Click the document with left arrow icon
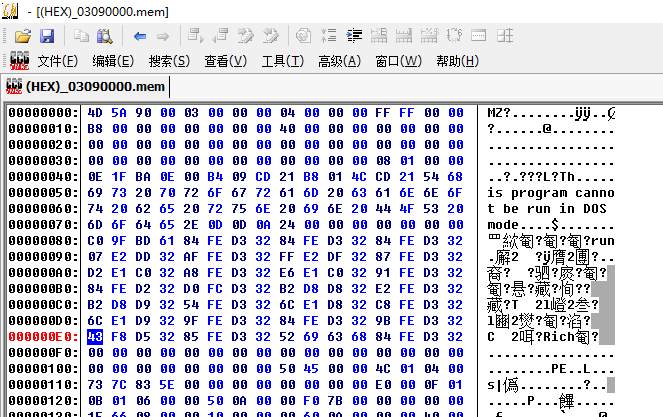The height and width of the screenshot is (417, 663). point(220,36)
